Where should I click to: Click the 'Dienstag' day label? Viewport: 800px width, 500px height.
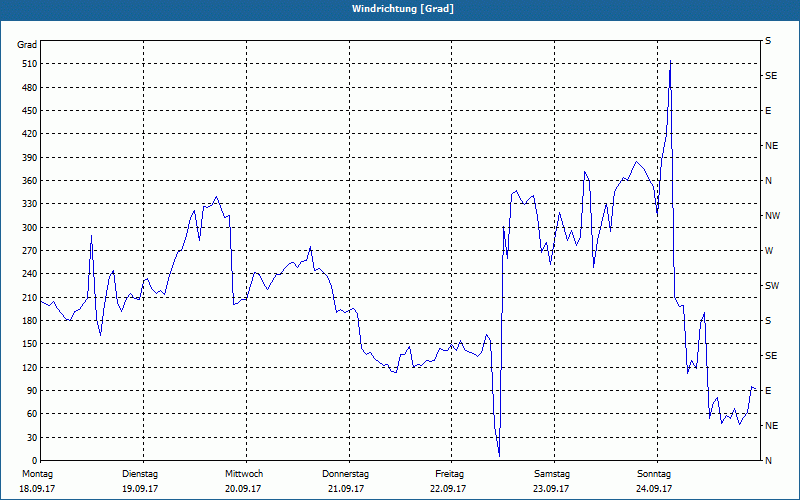tap(140, 474)
